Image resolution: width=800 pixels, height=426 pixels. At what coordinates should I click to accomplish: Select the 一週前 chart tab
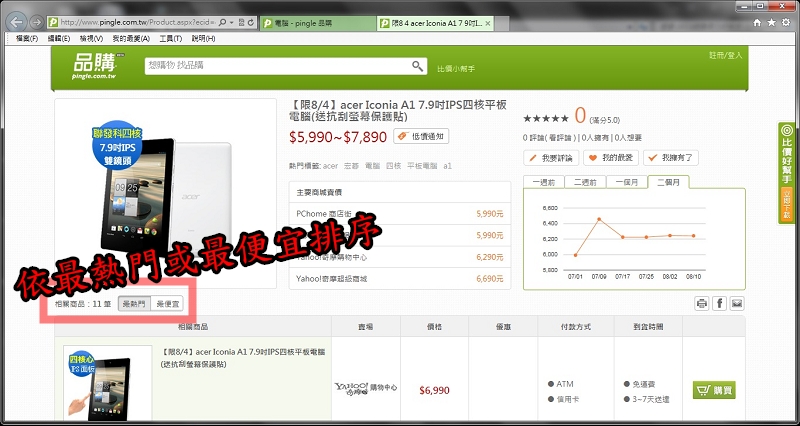(543, 182)
